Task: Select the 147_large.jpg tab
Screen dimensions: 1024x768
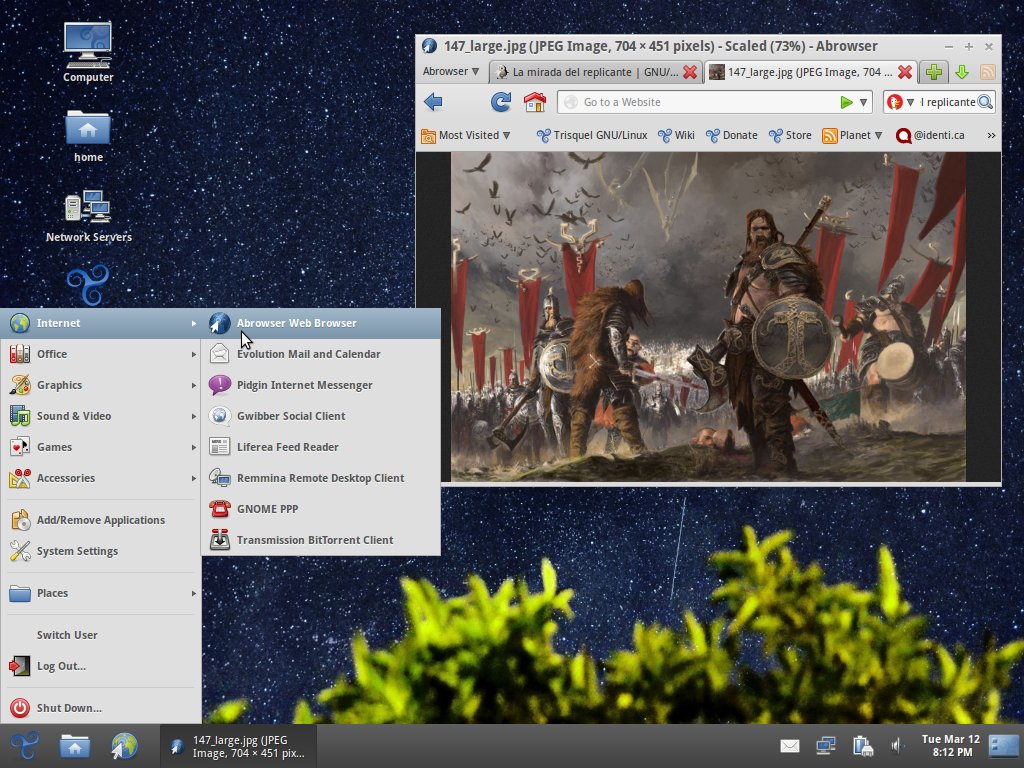Action: click(810, 72)
